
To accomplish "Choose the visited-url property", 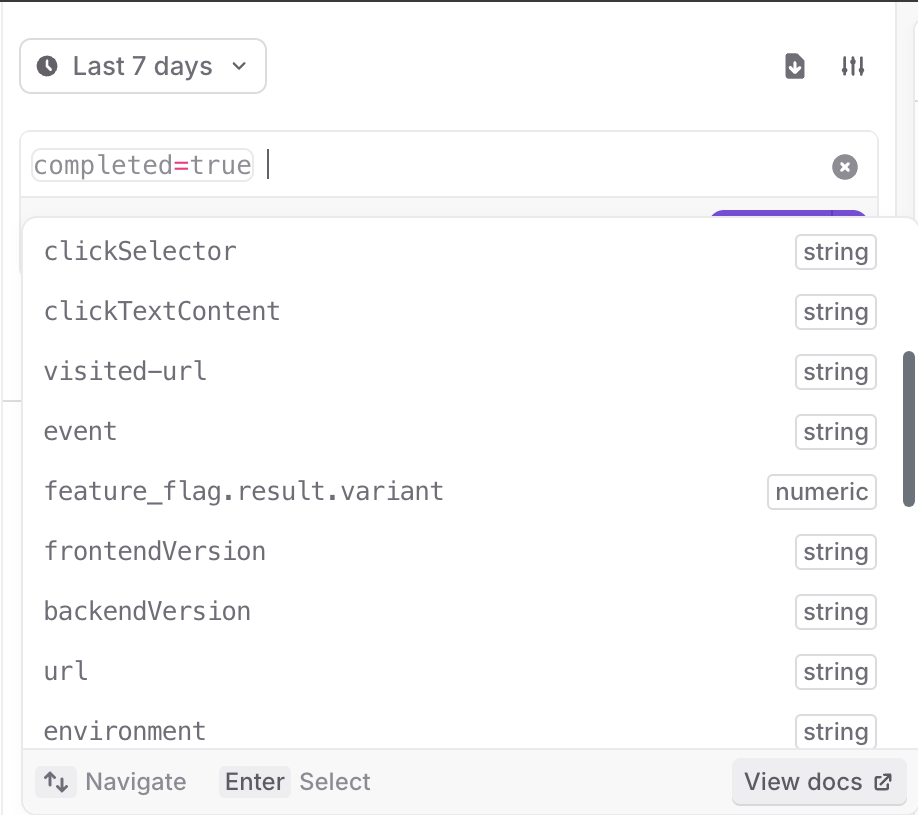I will point(124,372).
